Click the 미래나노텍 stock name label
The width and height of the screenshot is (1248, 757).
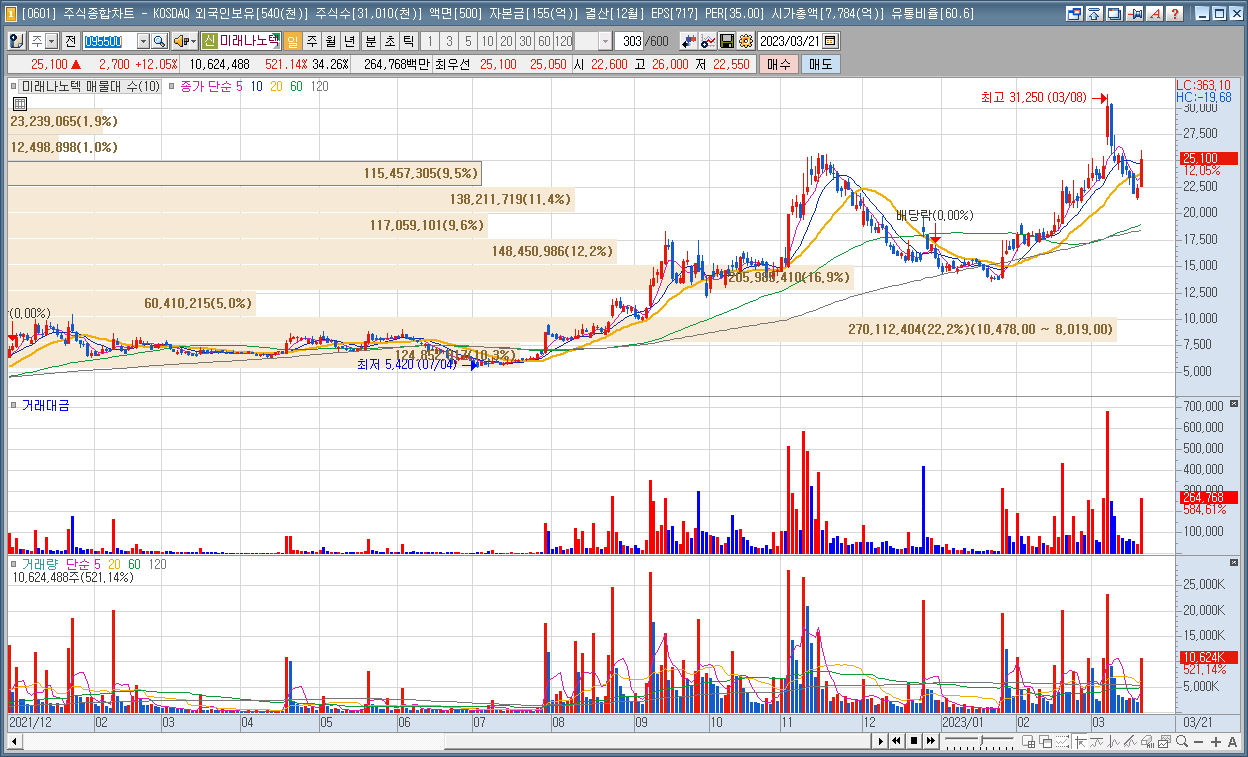[249, 41]
